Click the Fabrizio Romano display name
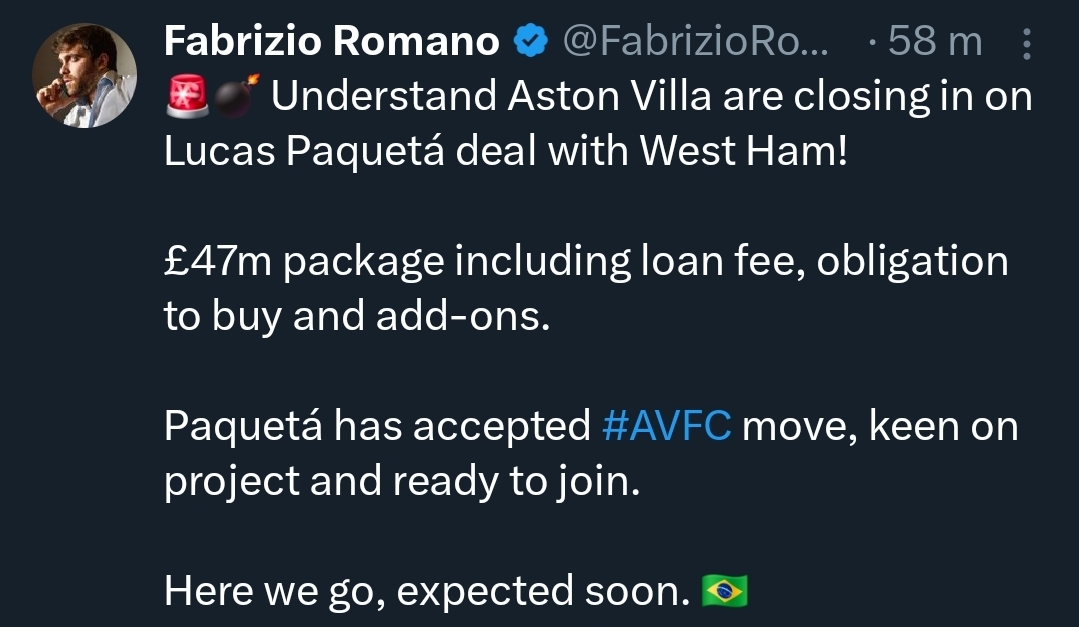Image resolution: width=1079 pixels, height=627 pixels. (x=331, y=41)
